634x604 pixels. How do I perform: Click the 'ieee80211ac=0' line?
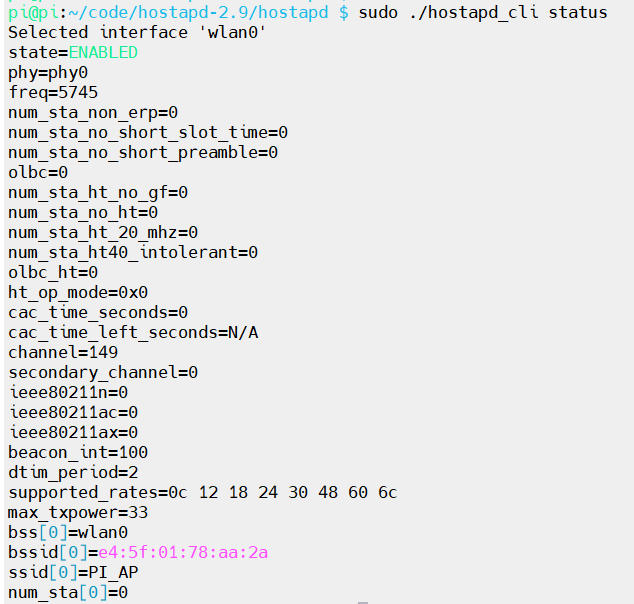coord(73,412)
